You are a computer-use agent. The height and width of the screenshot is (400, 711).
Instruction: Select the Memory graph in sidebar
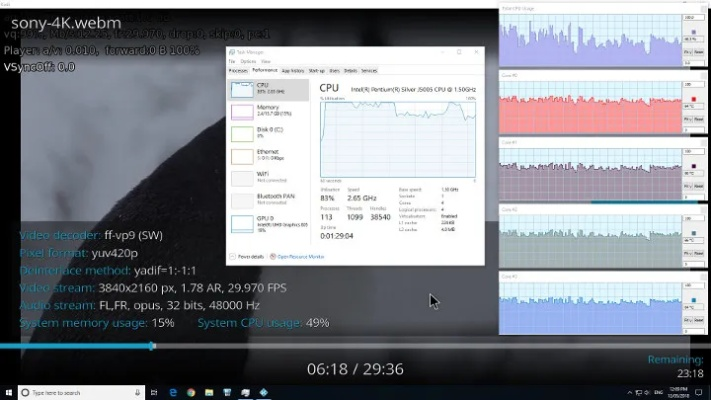click(x=243, y=111)
